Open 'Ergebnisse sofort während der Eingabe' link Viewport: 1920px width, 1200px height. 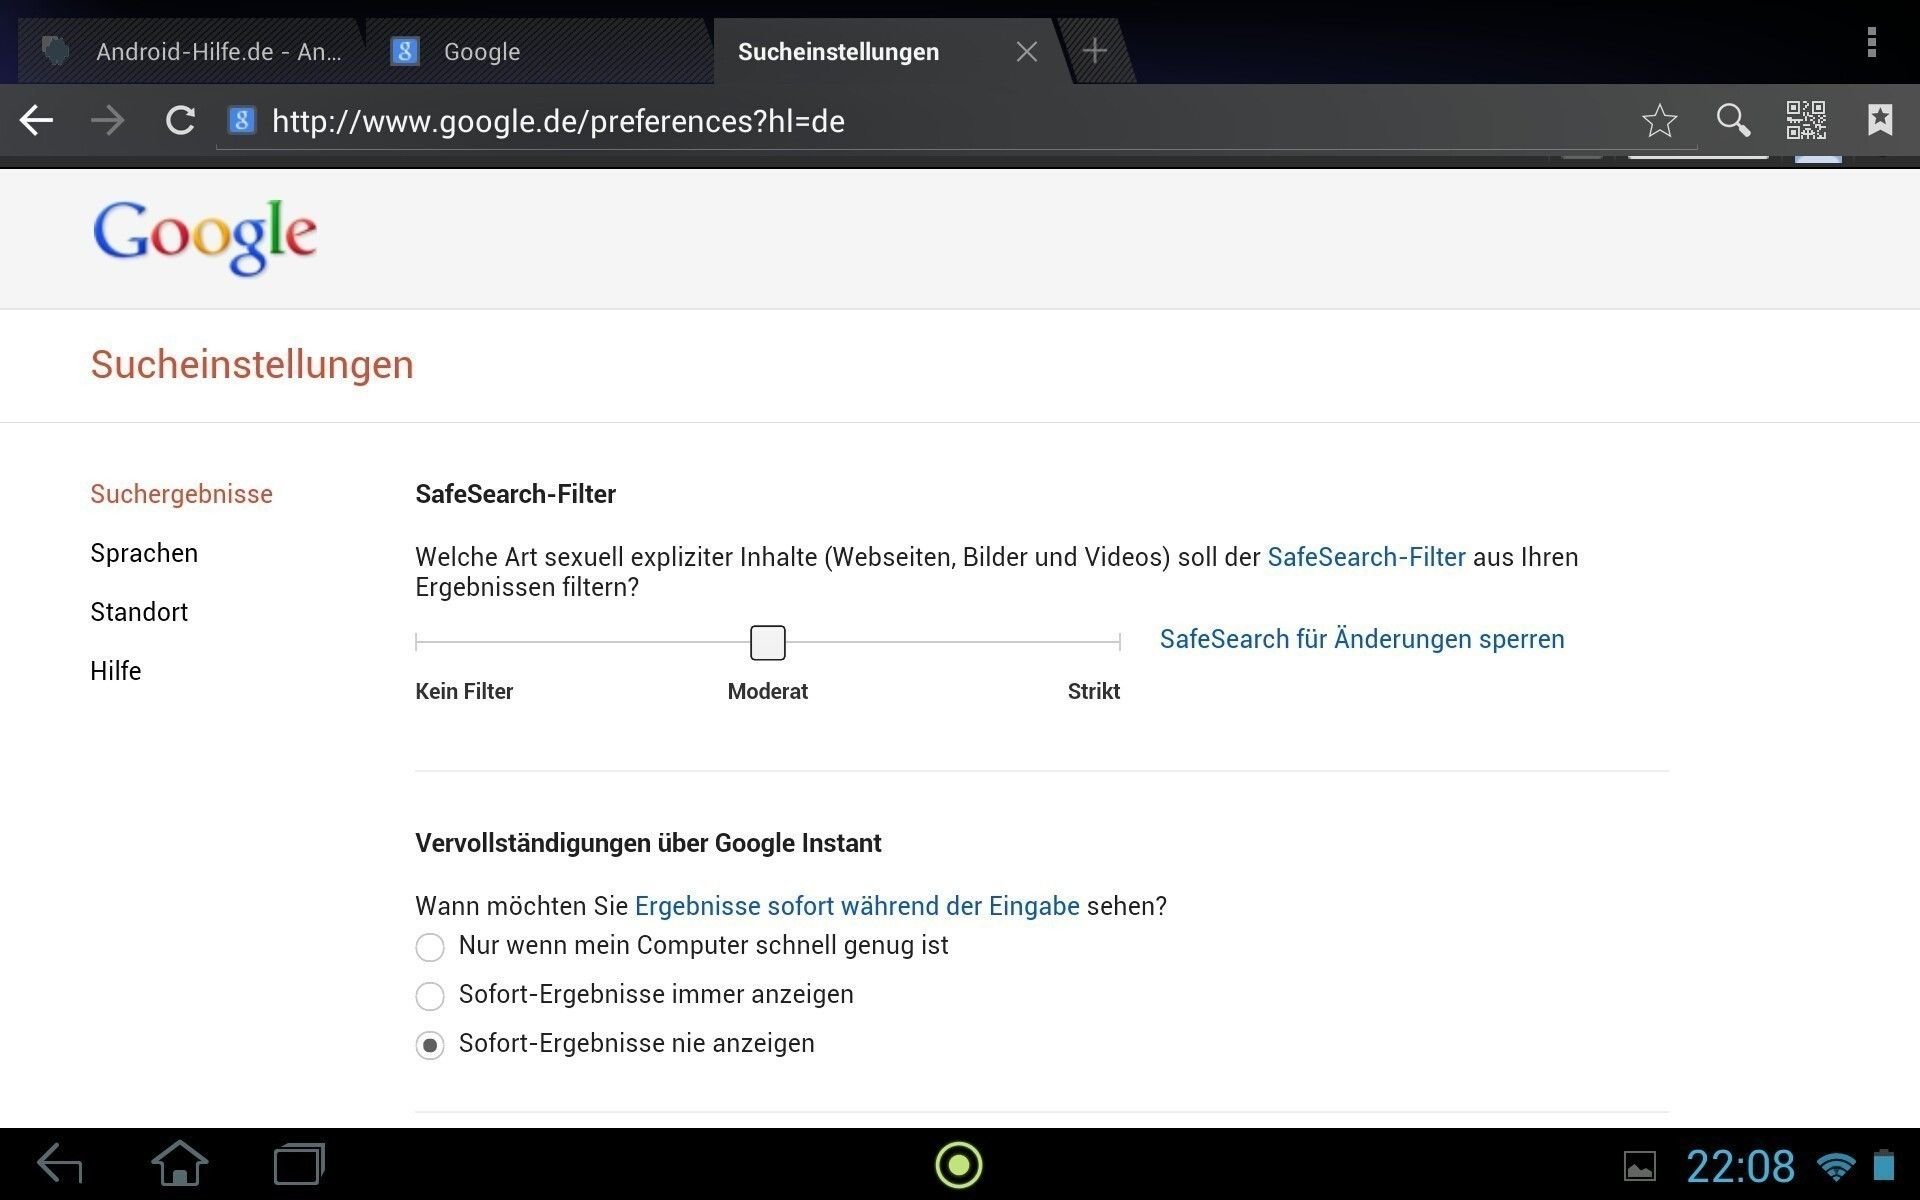(x=857, y=906)
